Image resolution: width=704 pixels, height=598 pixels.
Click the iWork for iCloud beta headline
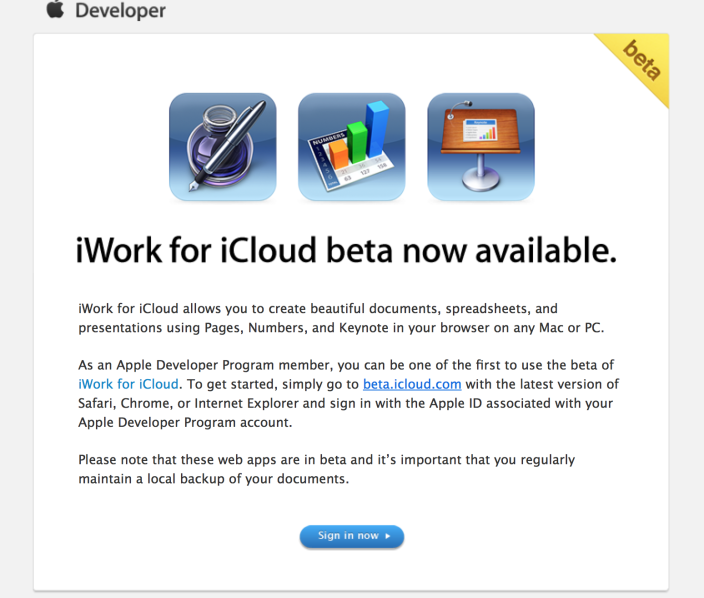[346, 250]
